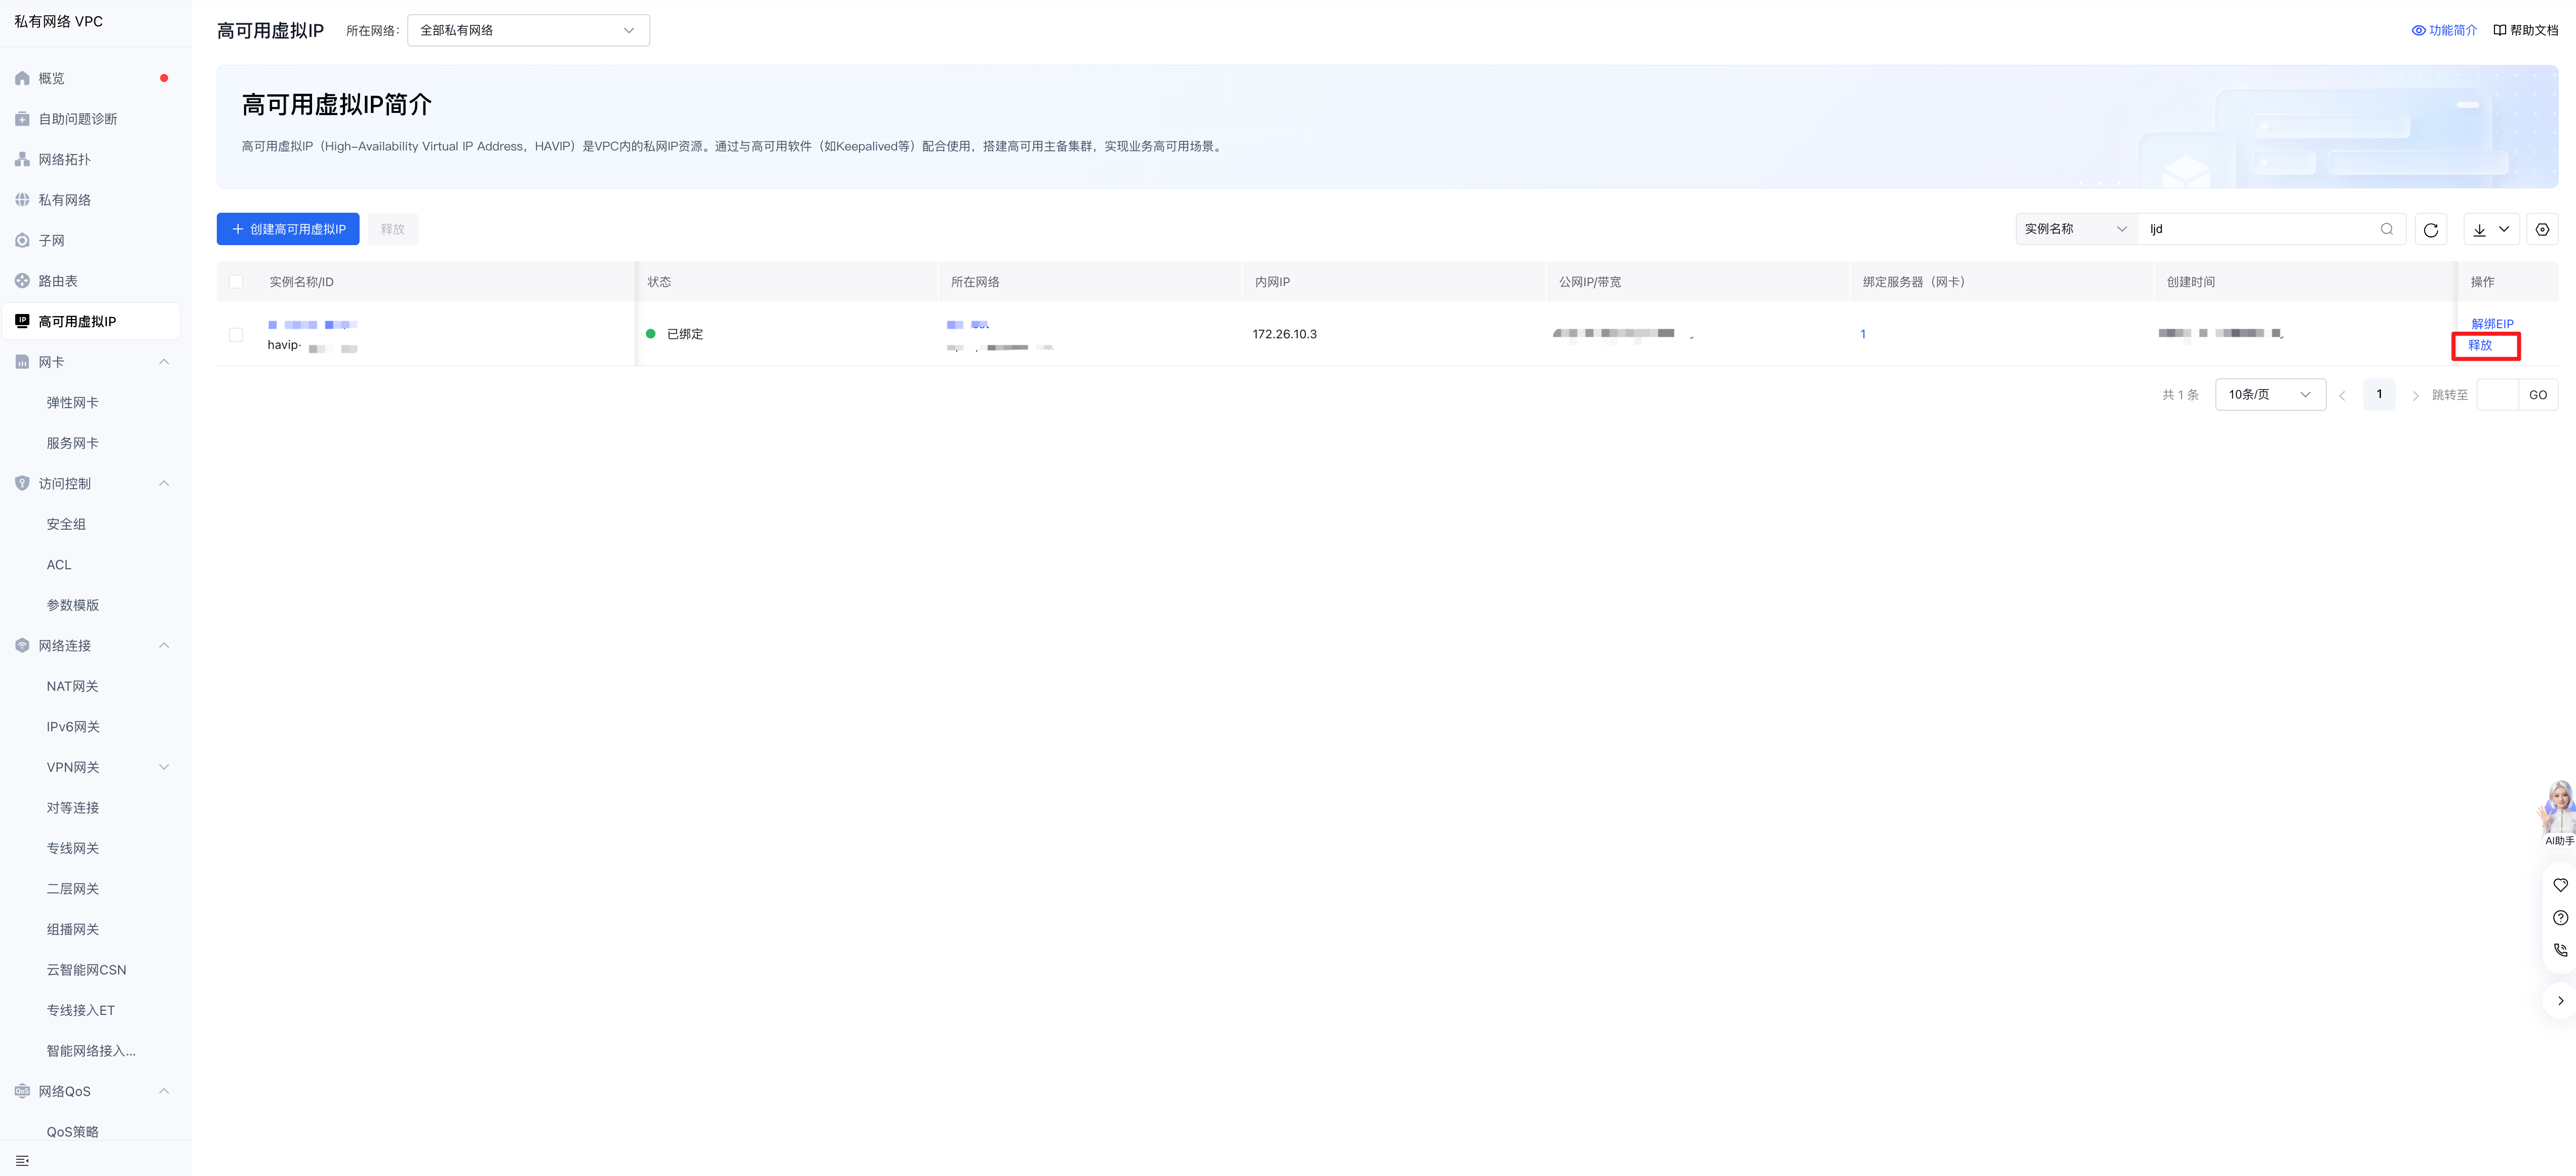Image resolution: width=2576 pixels, height=1176 pixels.
Task: Go to next page arrow
Action: [x=2415, y=395]
